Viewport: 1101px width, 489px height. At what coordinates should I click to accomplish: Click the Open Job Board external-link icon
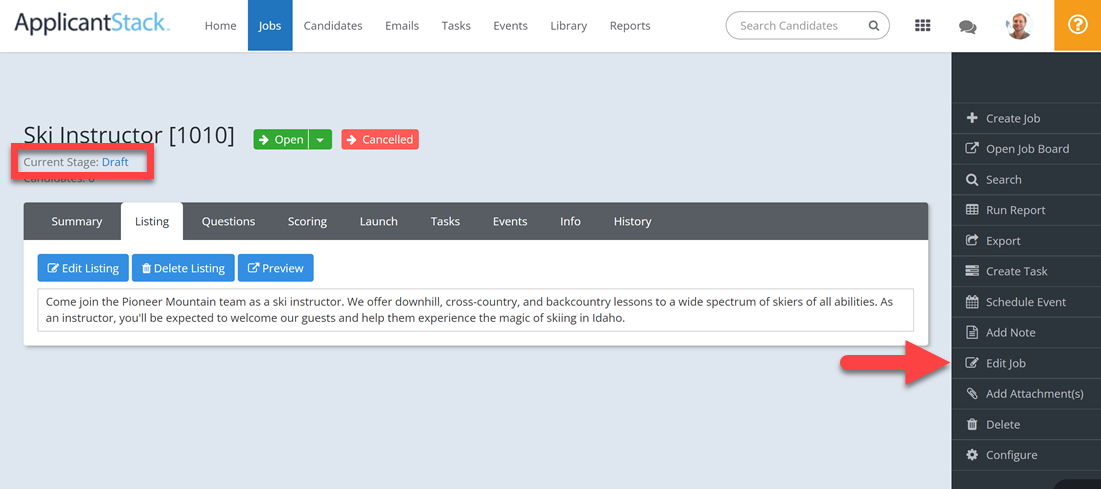972,148
